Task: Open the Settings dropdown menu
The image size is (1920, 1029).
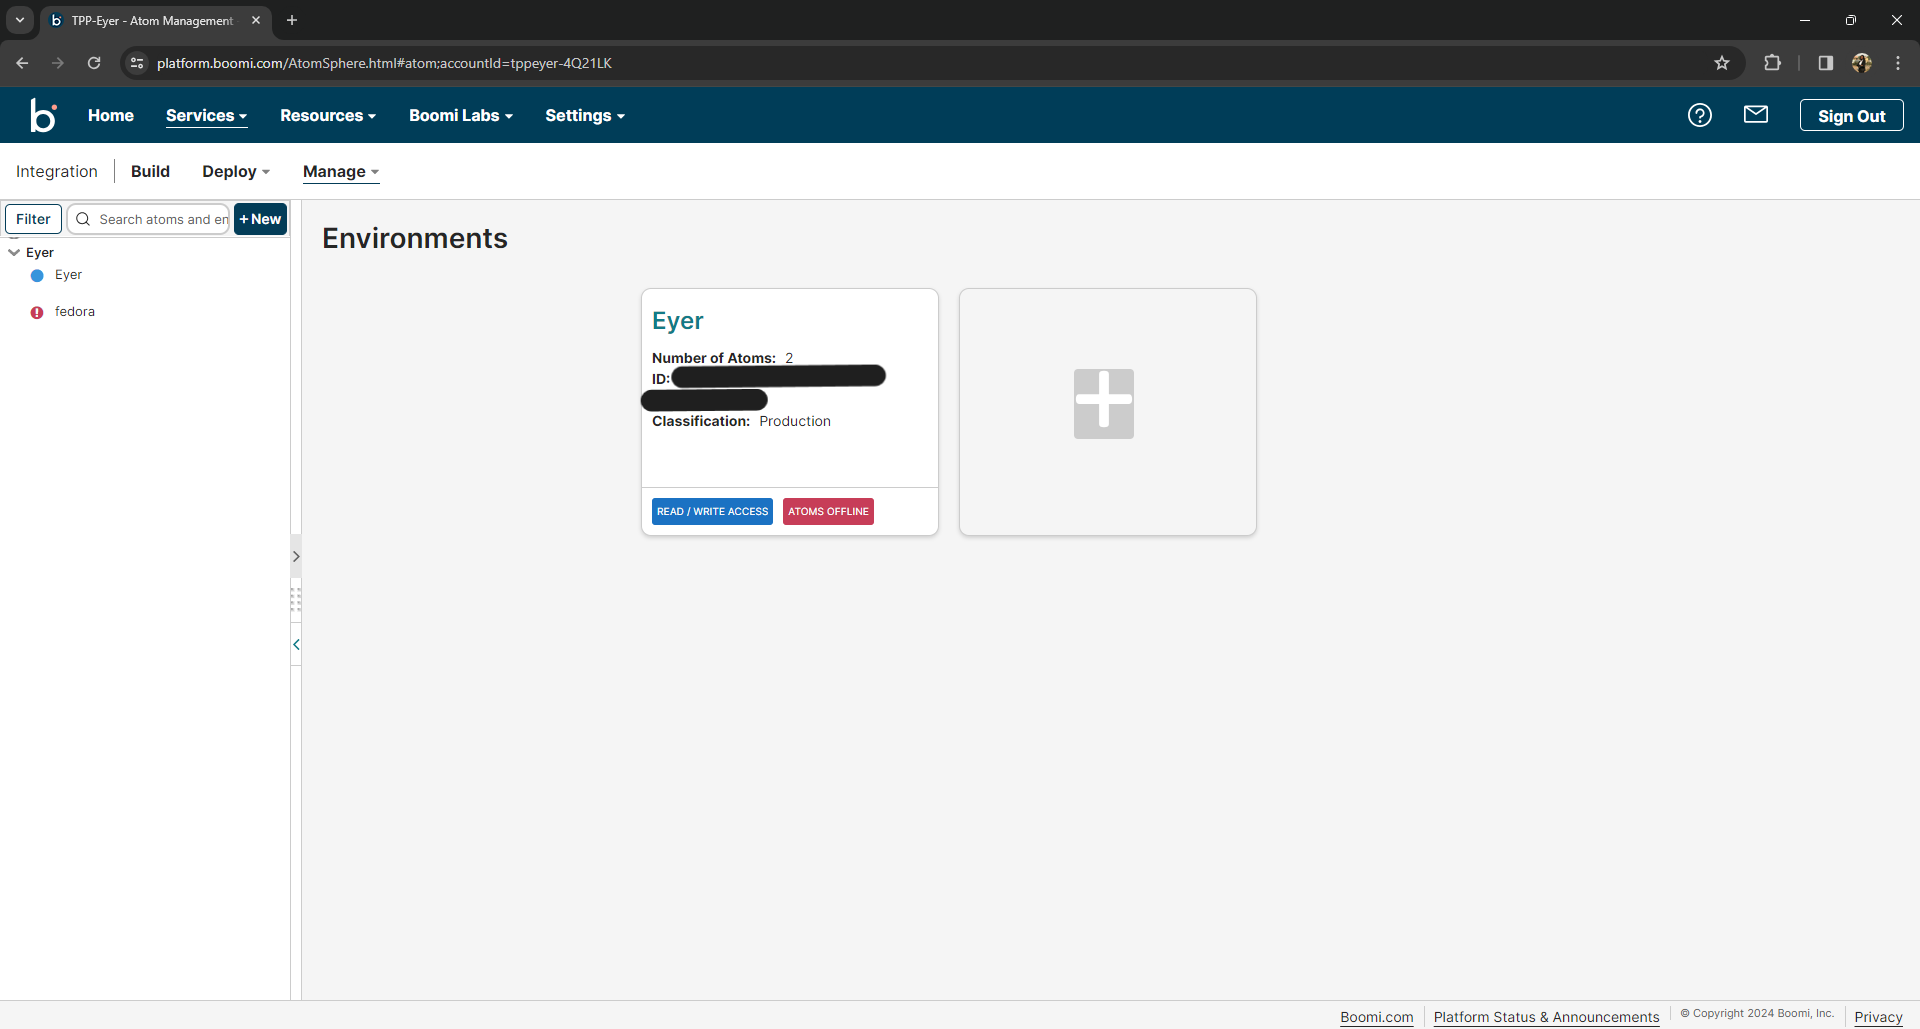Action: point(585,116)
